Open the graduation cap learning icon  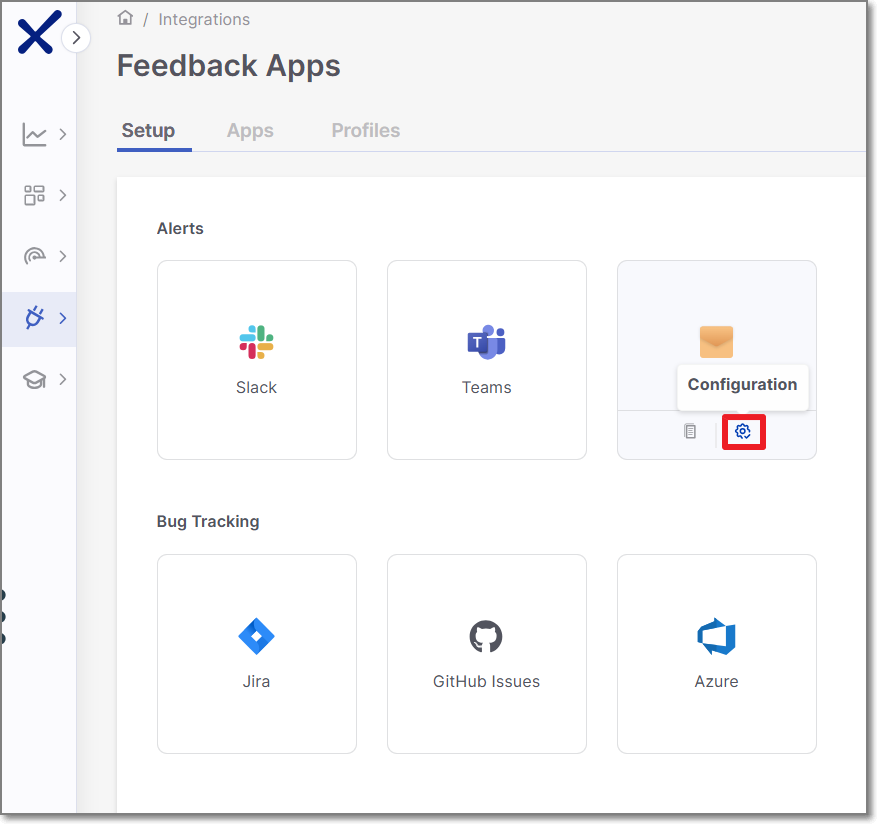(x=35, y=380)
